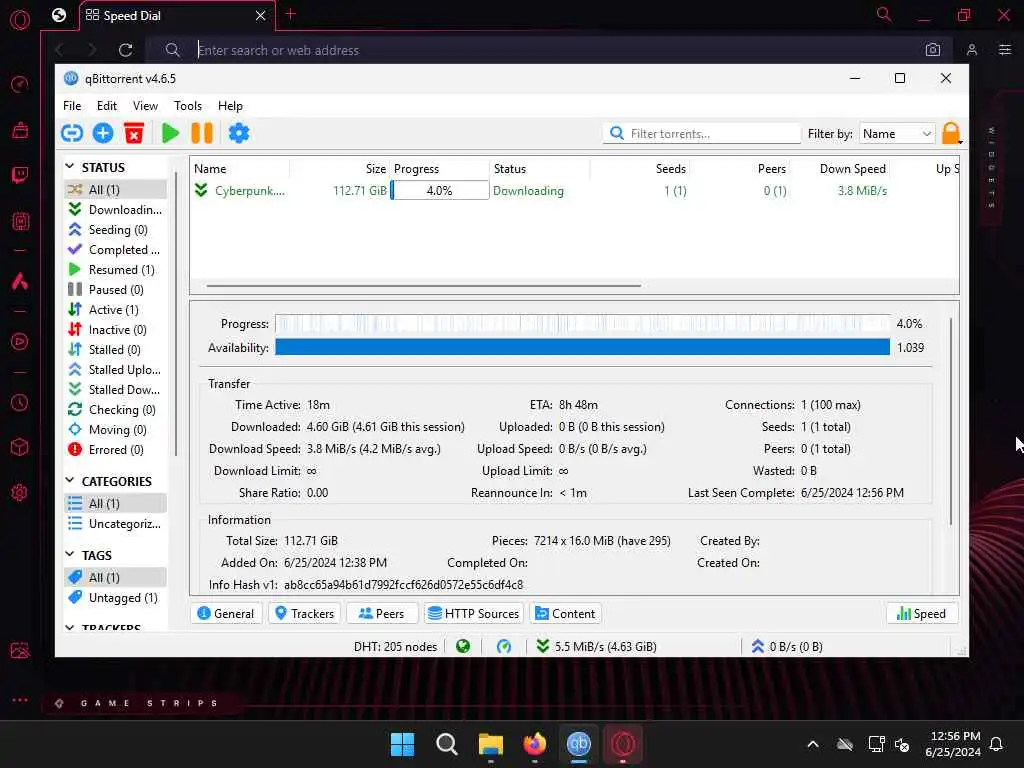1024x768 pixels.
Task: Switch to the Peers tab
Action: 382,613
